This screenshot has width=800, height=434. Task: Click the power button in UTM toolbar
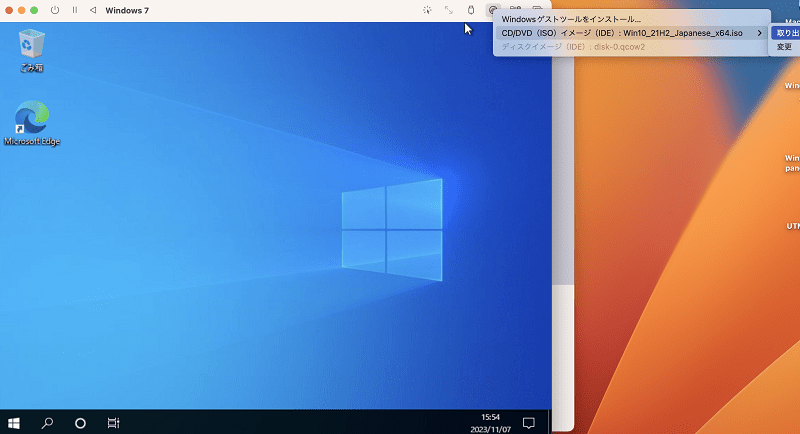pyautogui.click(x=55, y=10)
